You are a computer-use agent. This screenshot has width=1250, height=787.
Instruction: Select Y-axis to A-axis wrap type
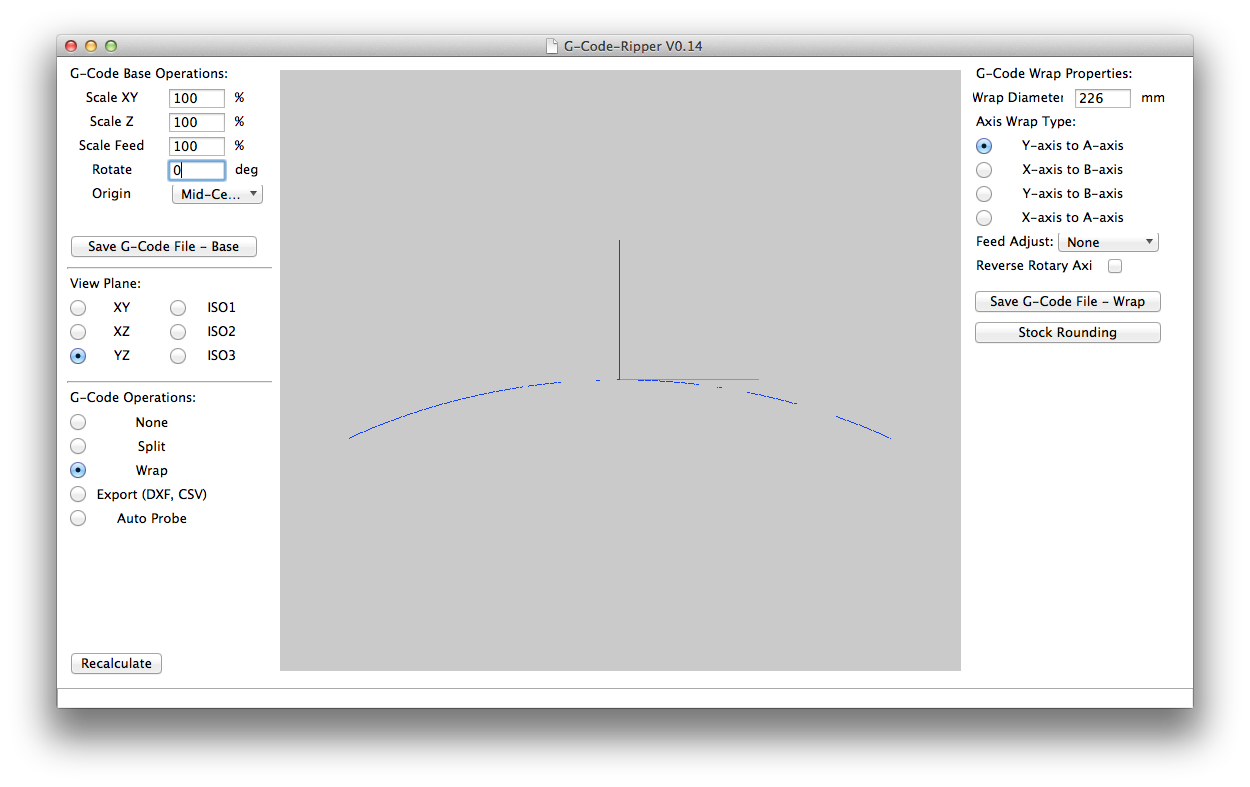[x=984, y=146]
